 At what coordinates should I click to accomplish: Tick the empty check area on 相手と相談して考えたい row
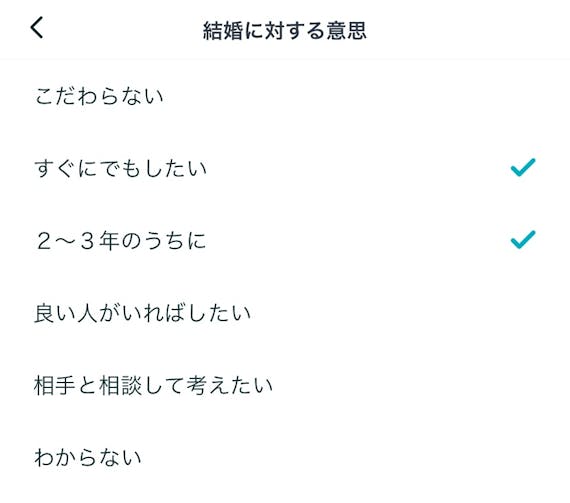point(523,385)
